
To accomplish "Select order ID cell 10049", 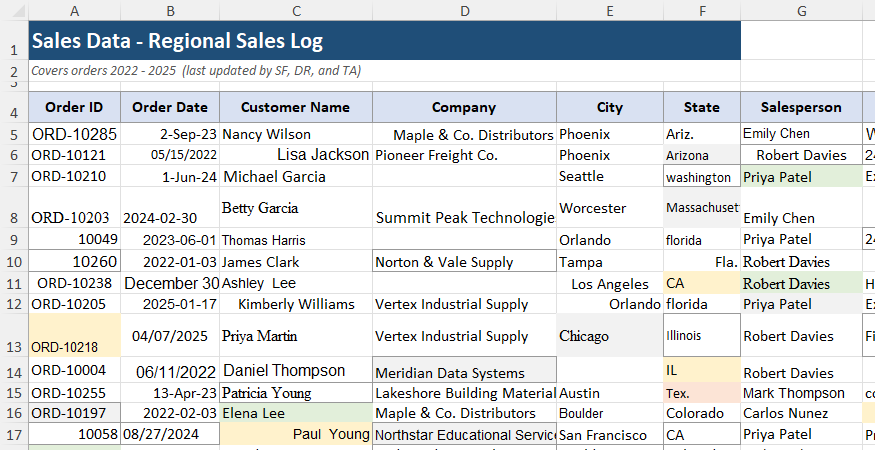I will click(x=74, y=239).
